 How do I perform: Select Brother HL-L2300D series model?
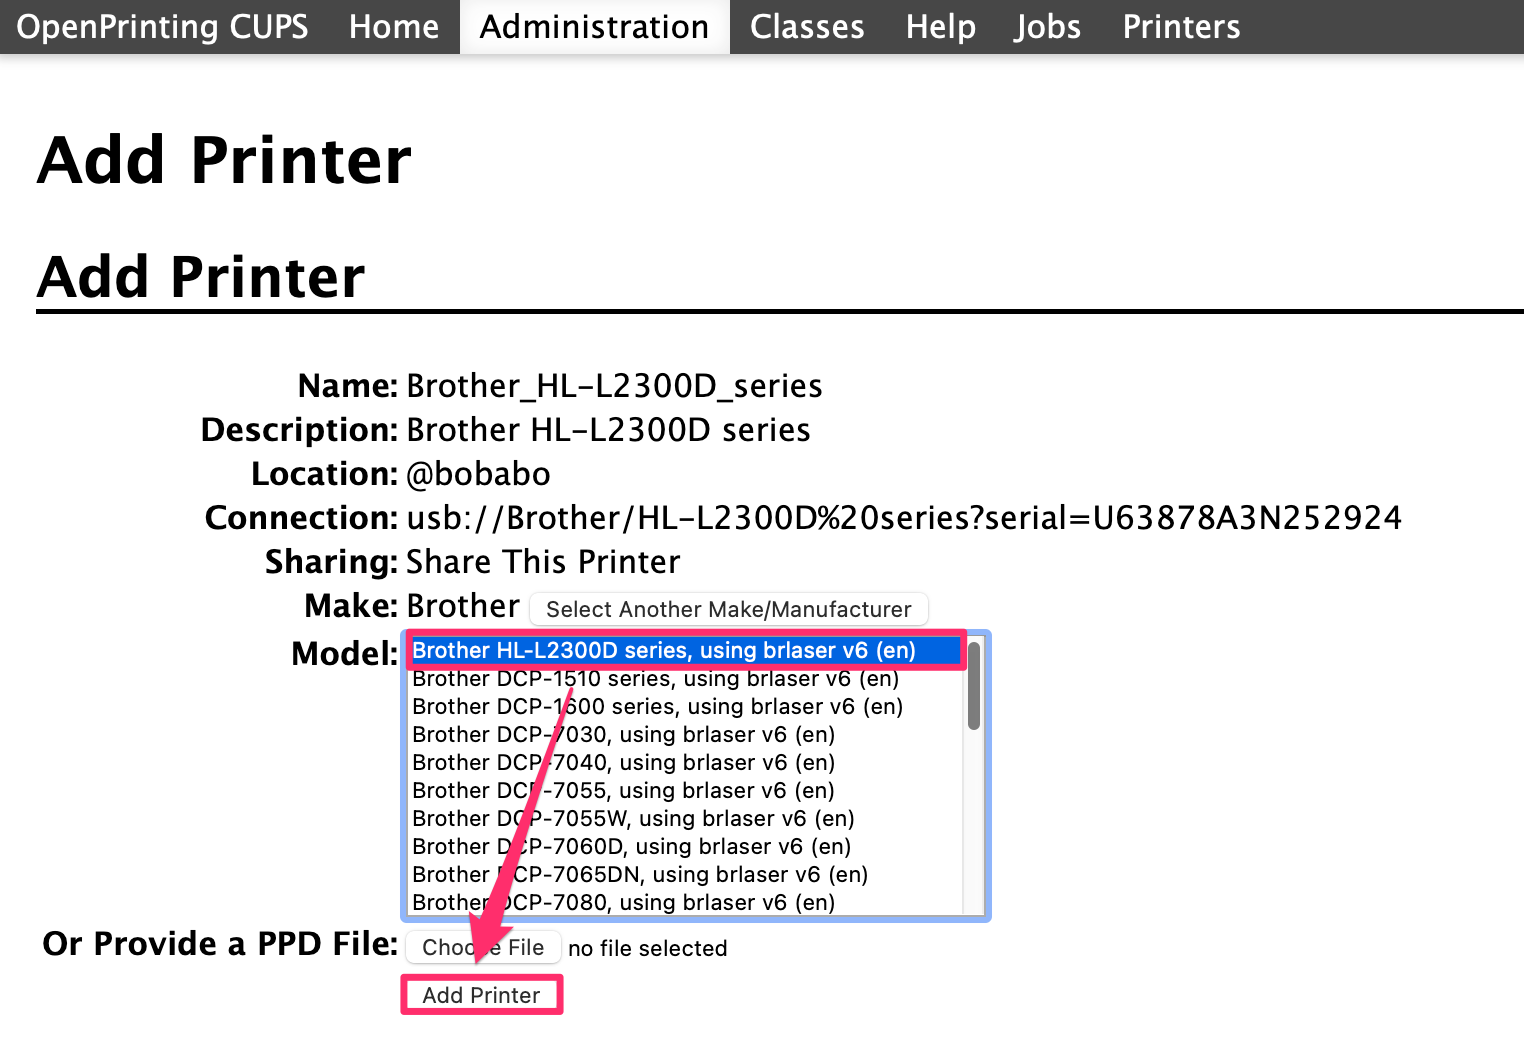684,650
